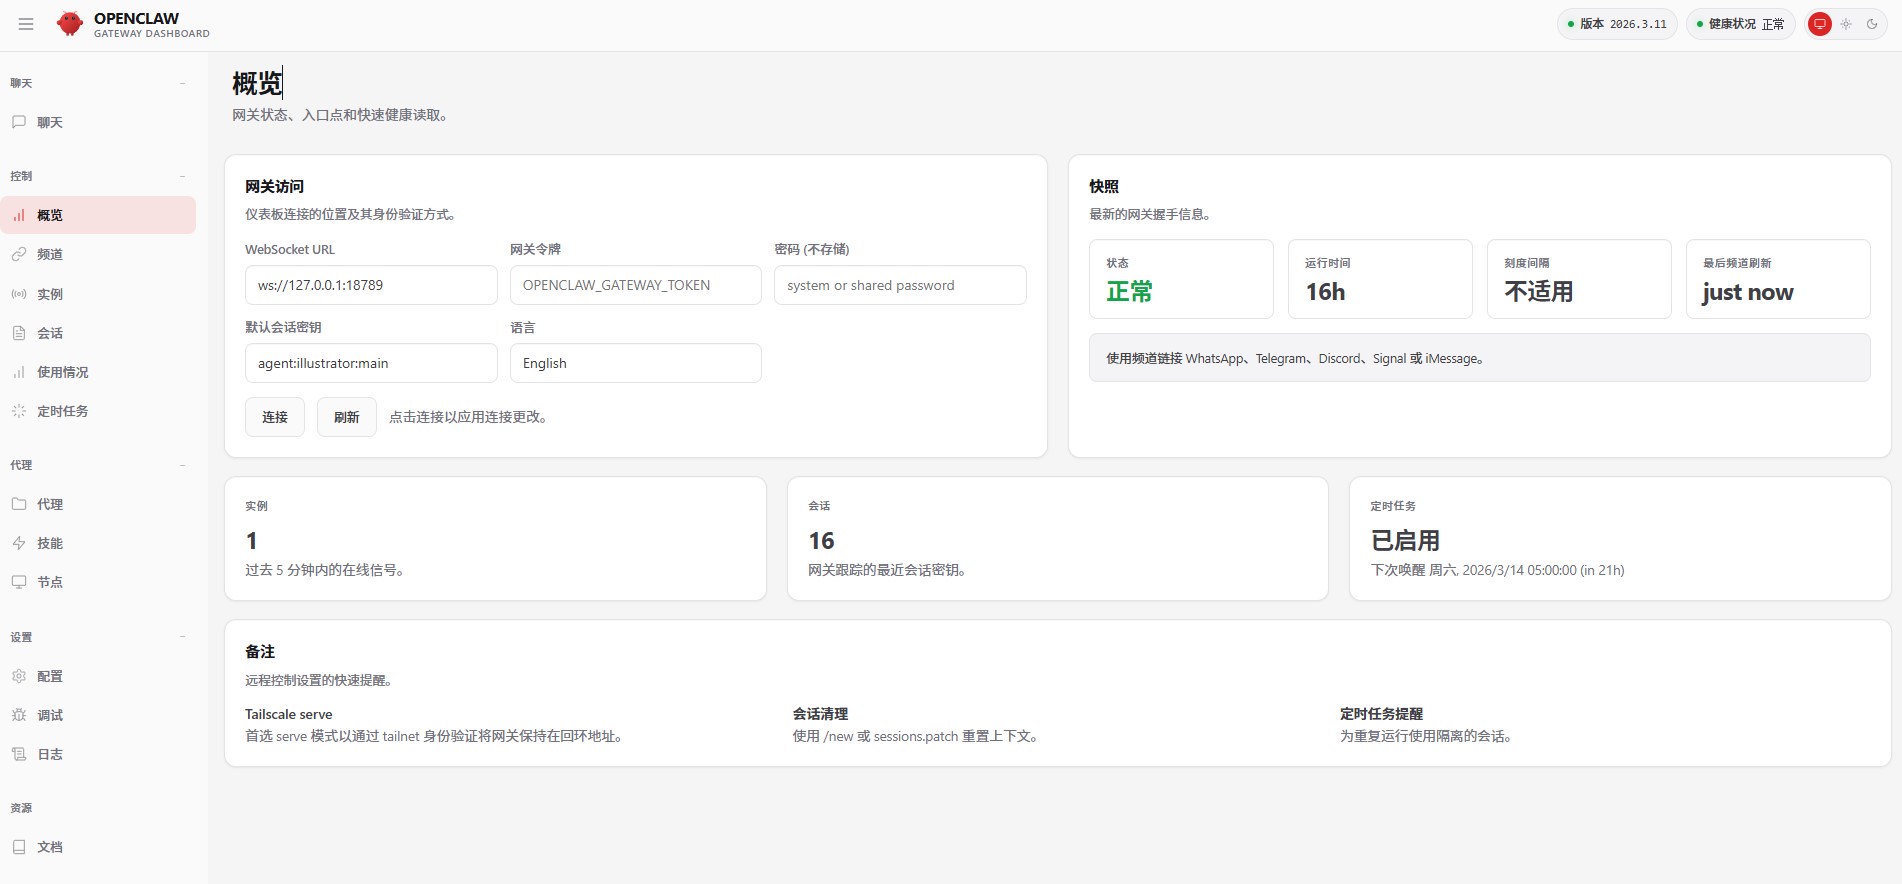Click the red OpenClaw lobster logo

click(x=70, y=24)
